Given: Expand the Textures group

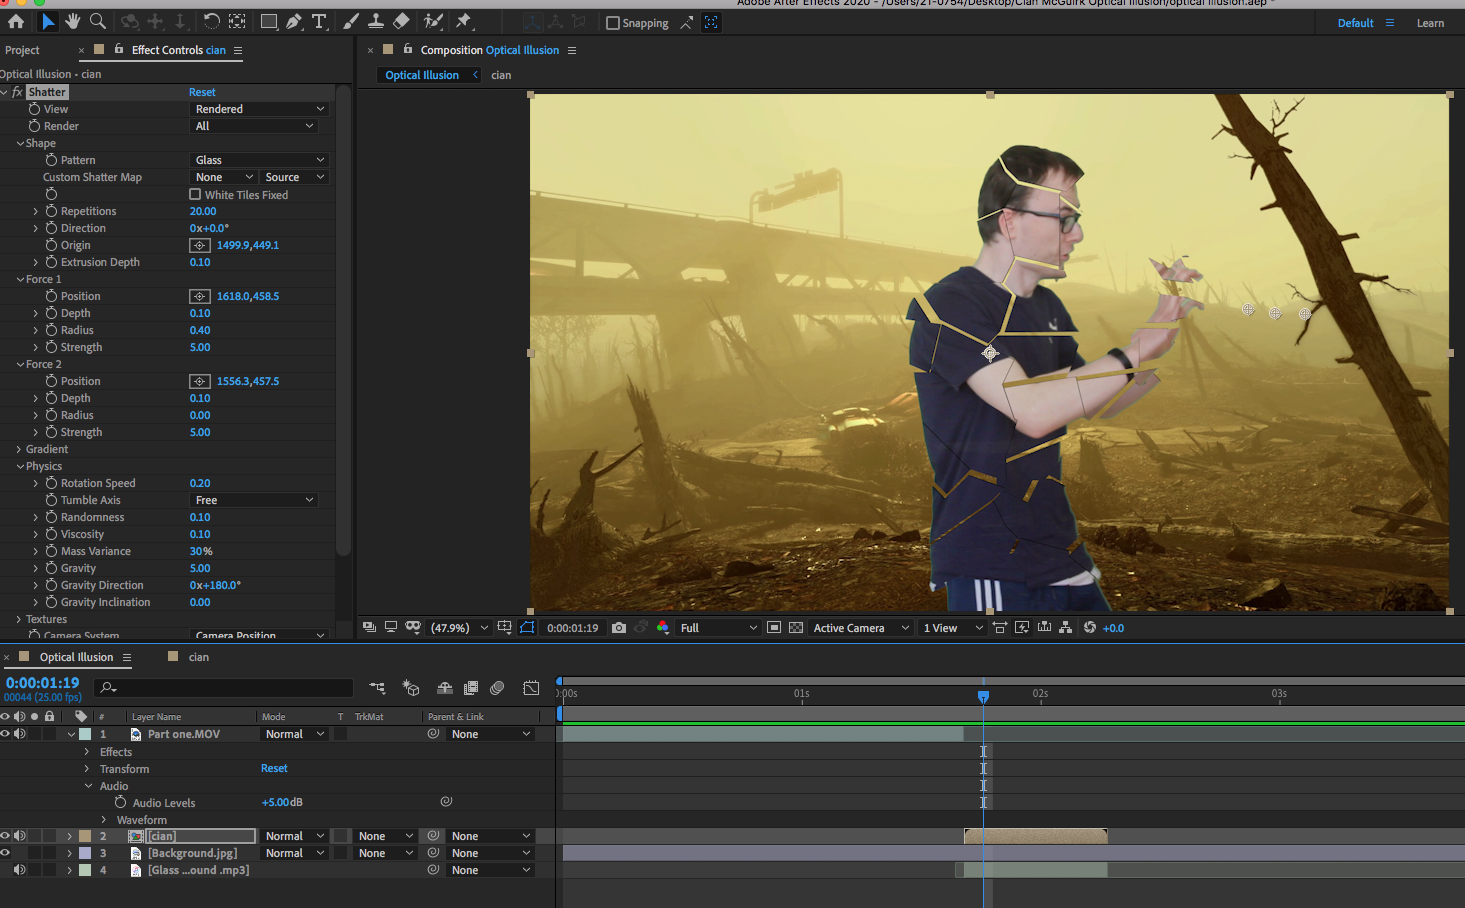Looking at the screenshot, I should (x=20, y=619).
